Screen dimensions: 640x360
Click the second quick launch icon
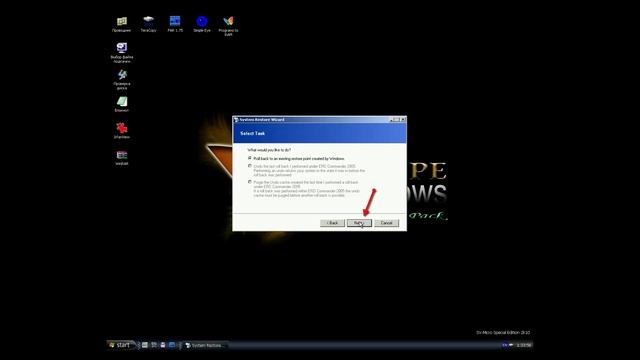(x=154, y=345)
